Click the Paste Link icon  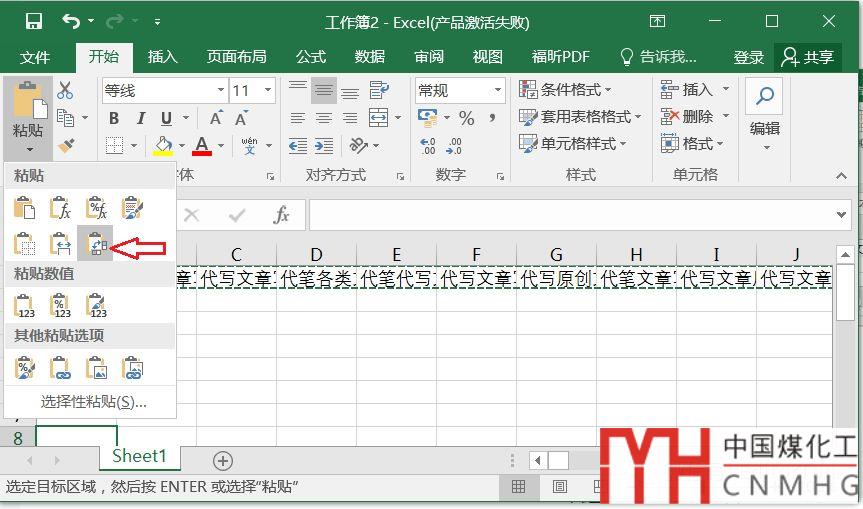(x=60, y=369)
